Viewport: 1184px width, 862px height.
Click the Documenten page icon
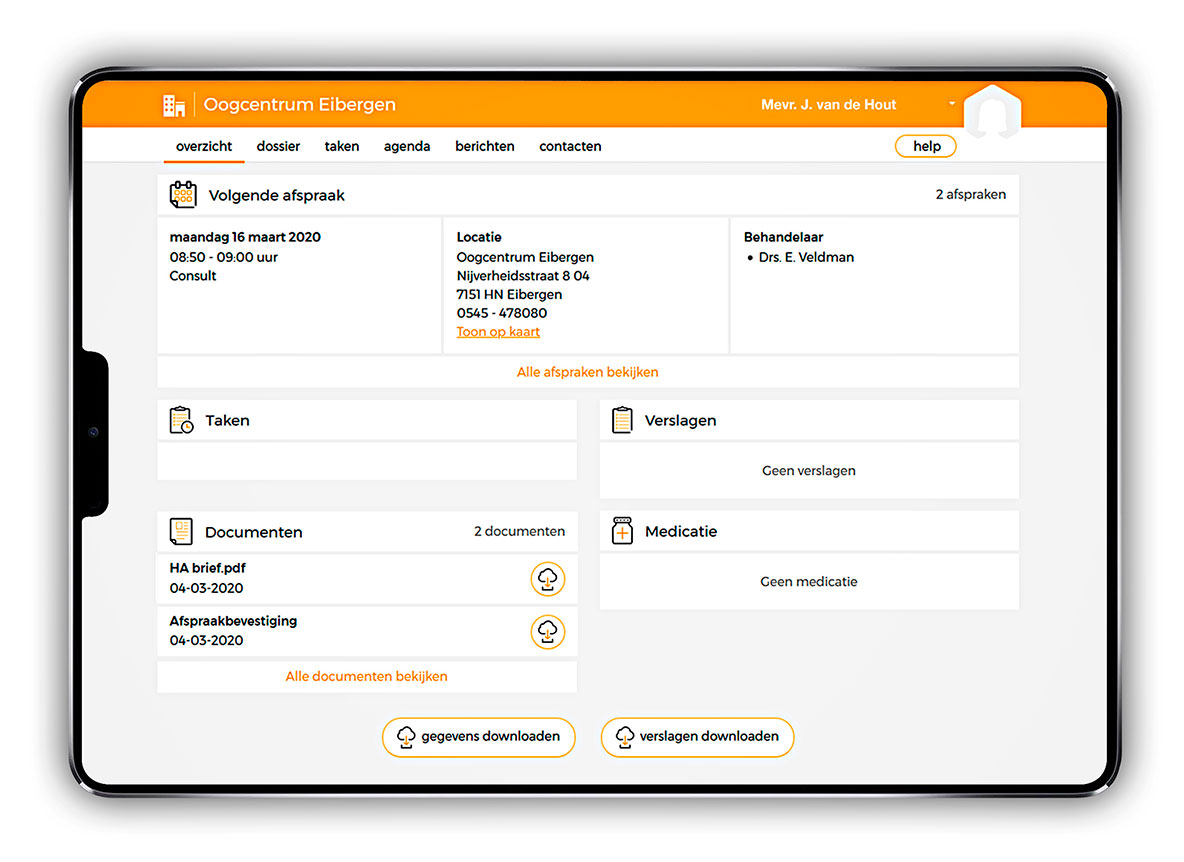point(181,532)
